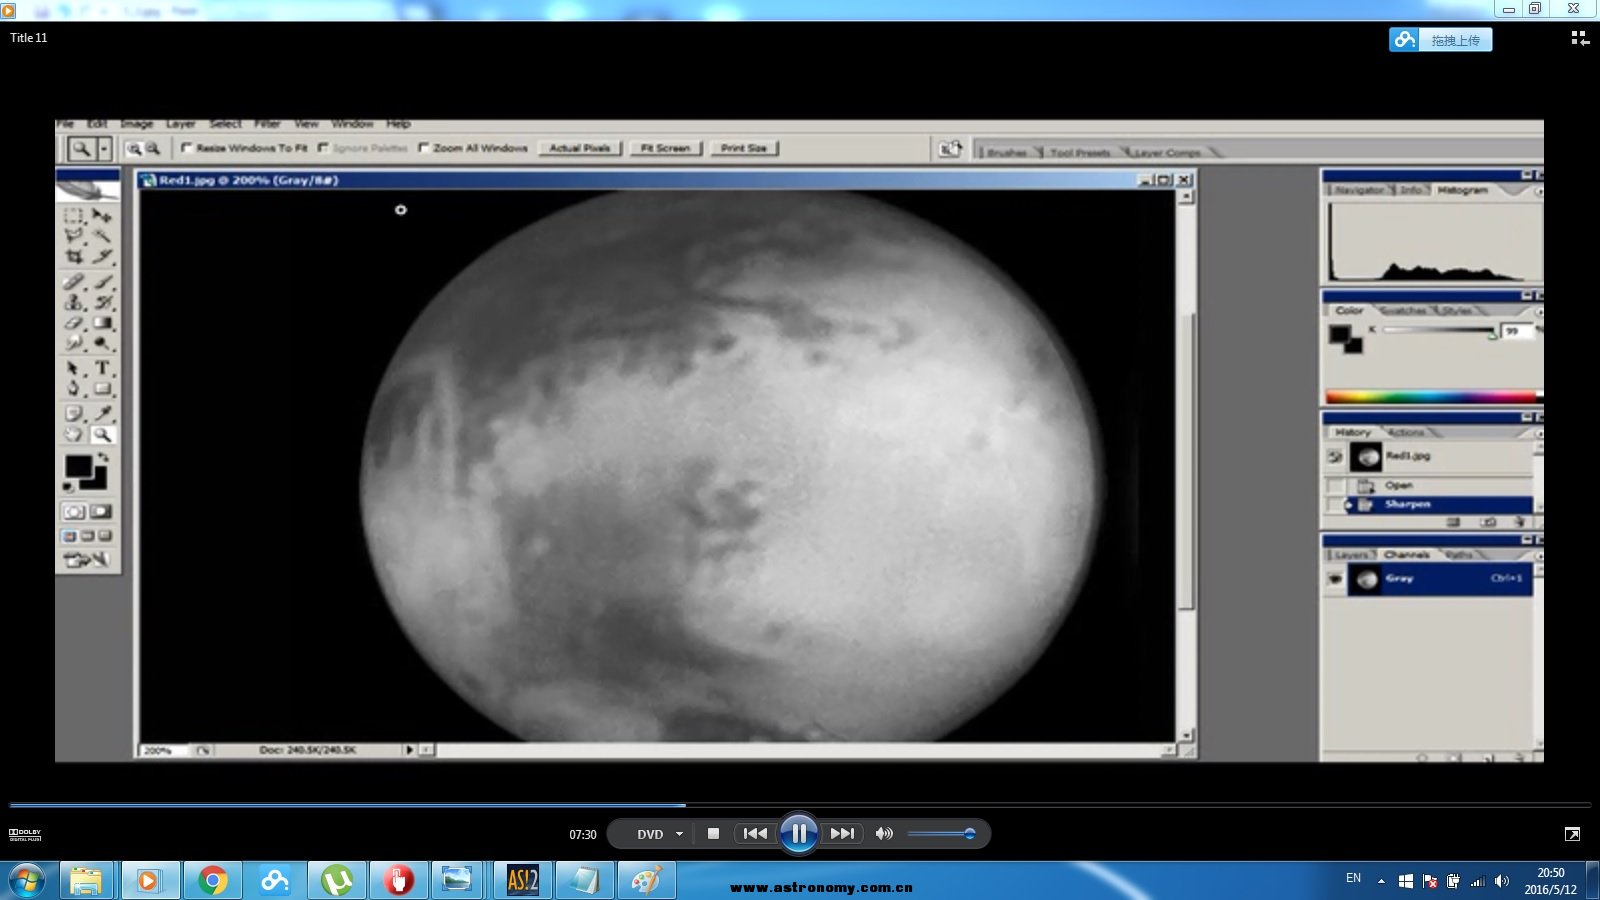This screenshot has width=1600, height=900.
Task: Open the Filter menu
Action: click(267, 124)
